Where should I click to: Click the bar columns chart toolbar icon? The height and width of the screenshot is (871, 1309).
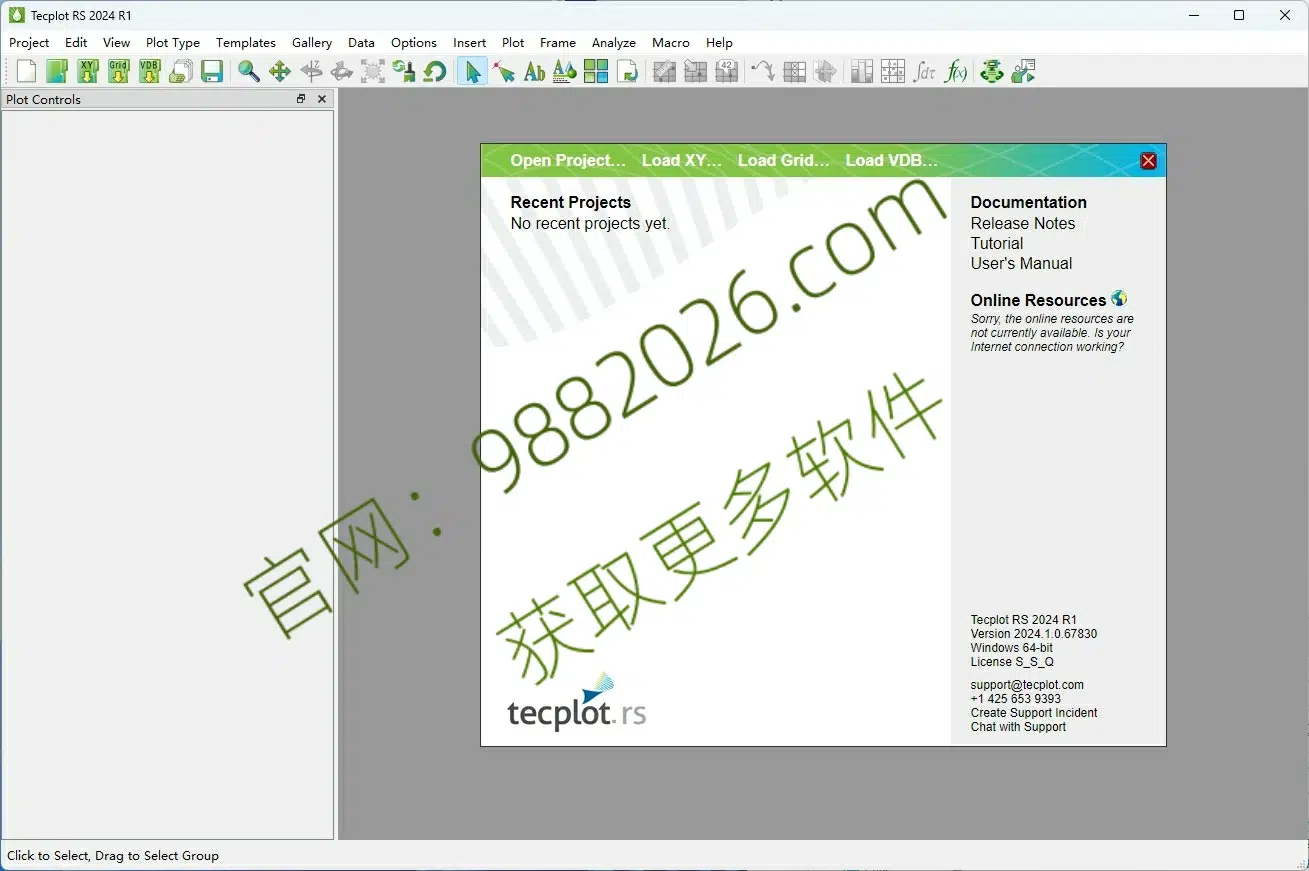[x=862, y=71]
